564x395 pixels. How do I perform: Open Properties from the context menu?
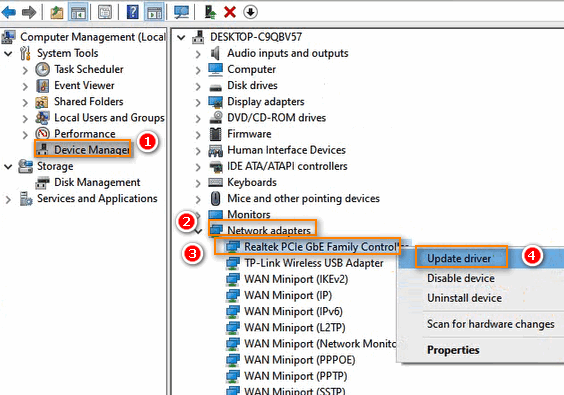point(453,350)
